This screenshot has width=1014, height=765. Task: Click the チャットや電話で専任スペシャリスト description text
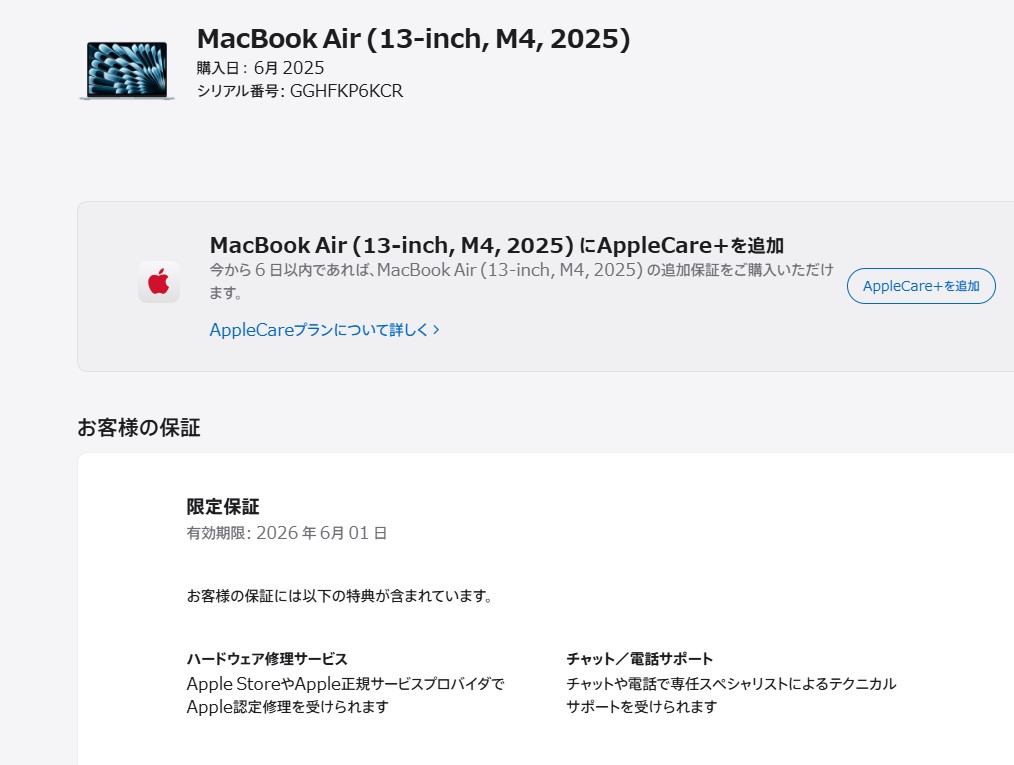[x=731, y=695]
